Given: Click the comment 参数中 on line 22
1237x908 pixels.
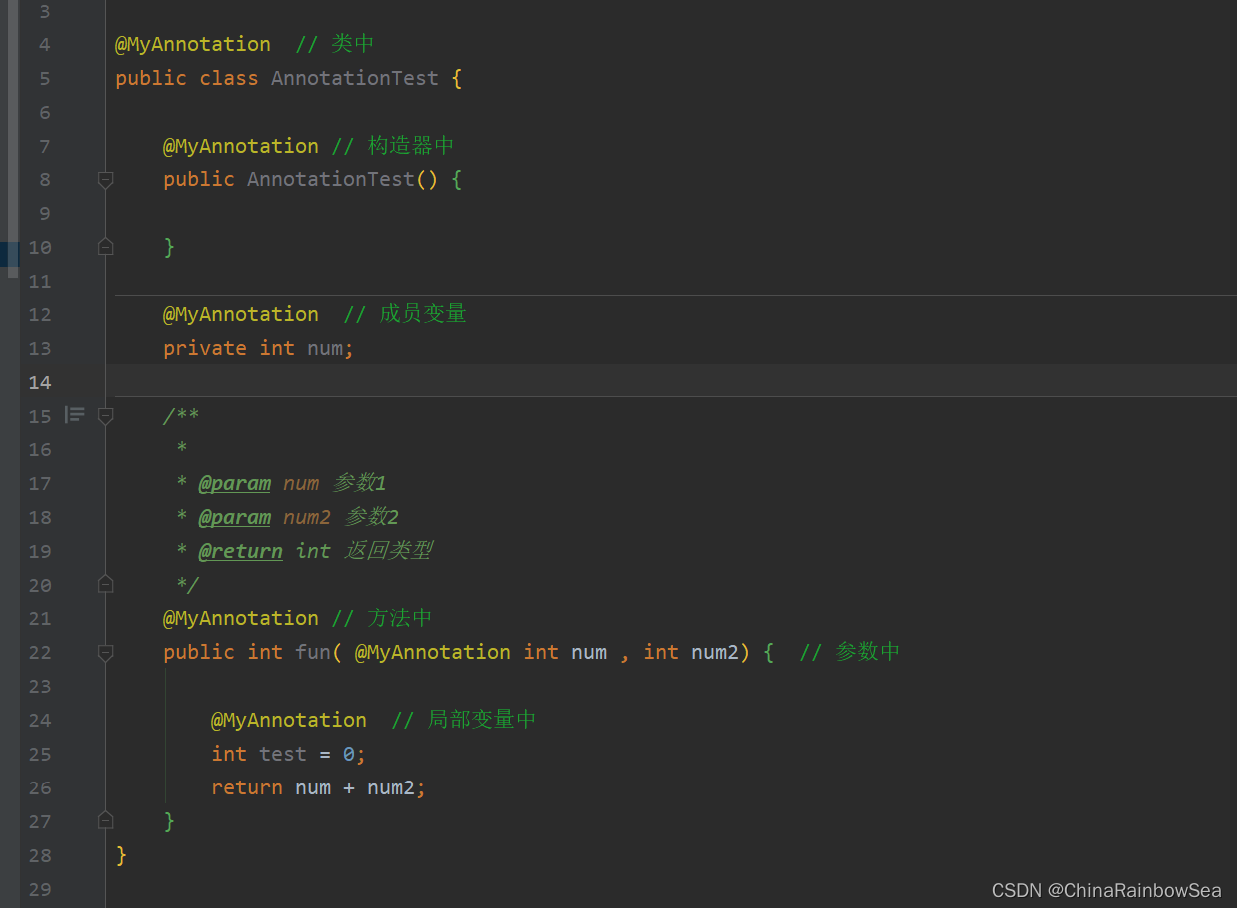Looking at the screenshot, I should pos(868,652).
